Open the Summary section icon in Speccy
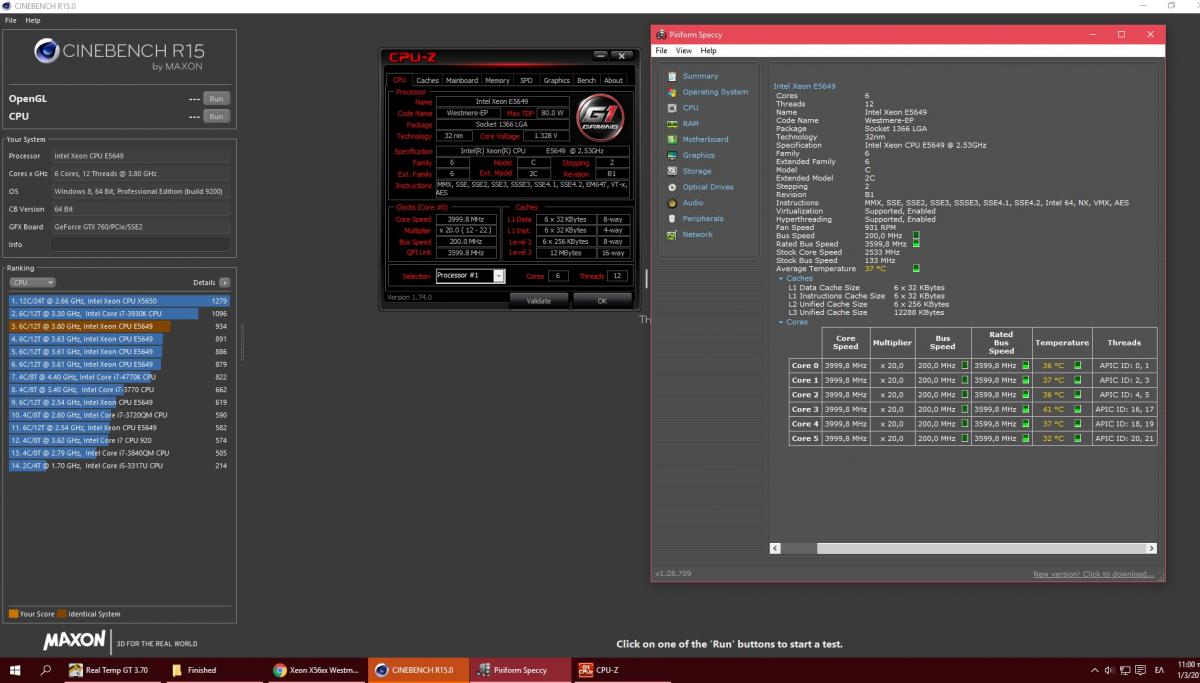This screenshot has height=683, width=1200. tap(672, 76)
